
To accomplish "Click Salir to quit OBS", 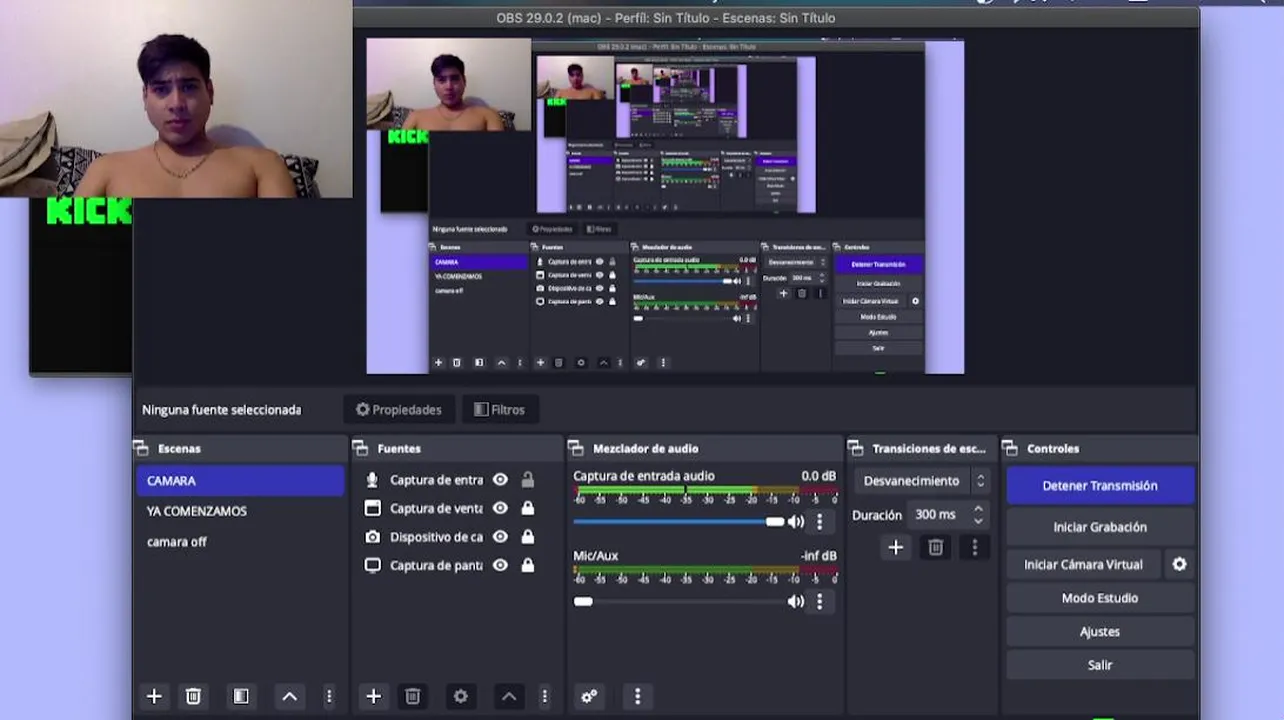I will click(1100, 665).
